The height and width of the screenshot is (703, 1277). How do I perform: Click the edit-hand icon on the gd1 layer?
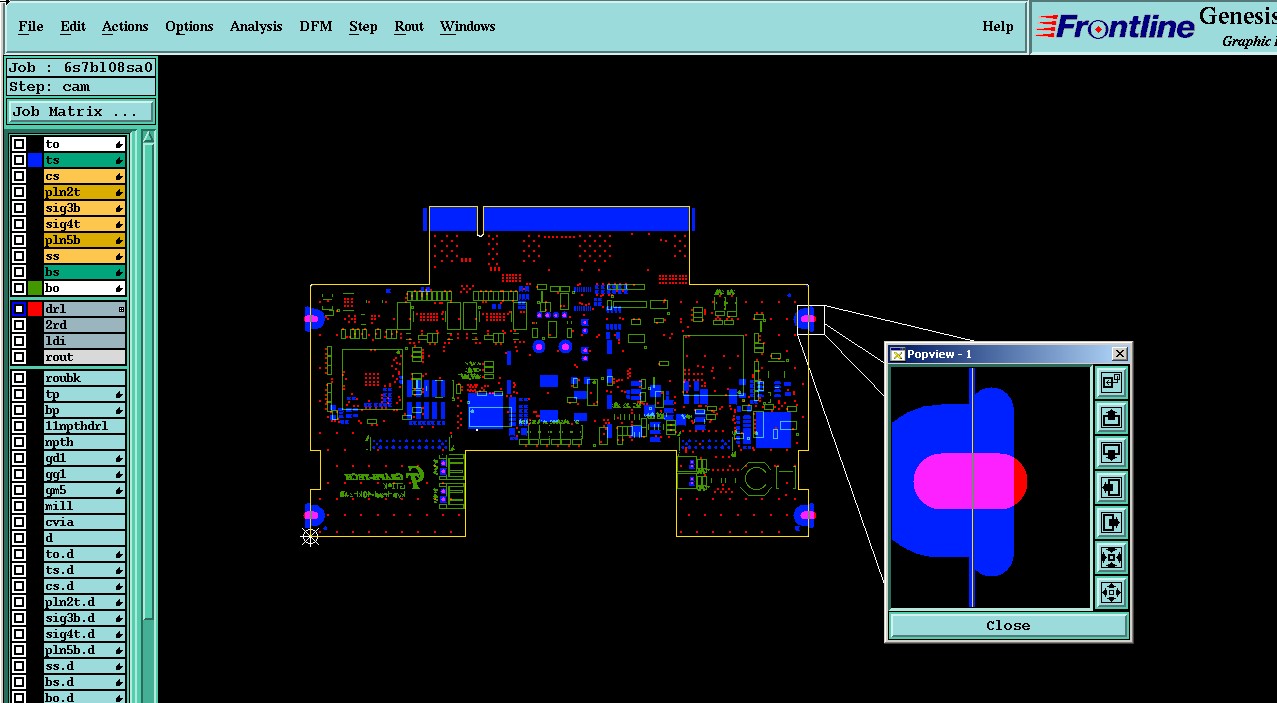119,458
